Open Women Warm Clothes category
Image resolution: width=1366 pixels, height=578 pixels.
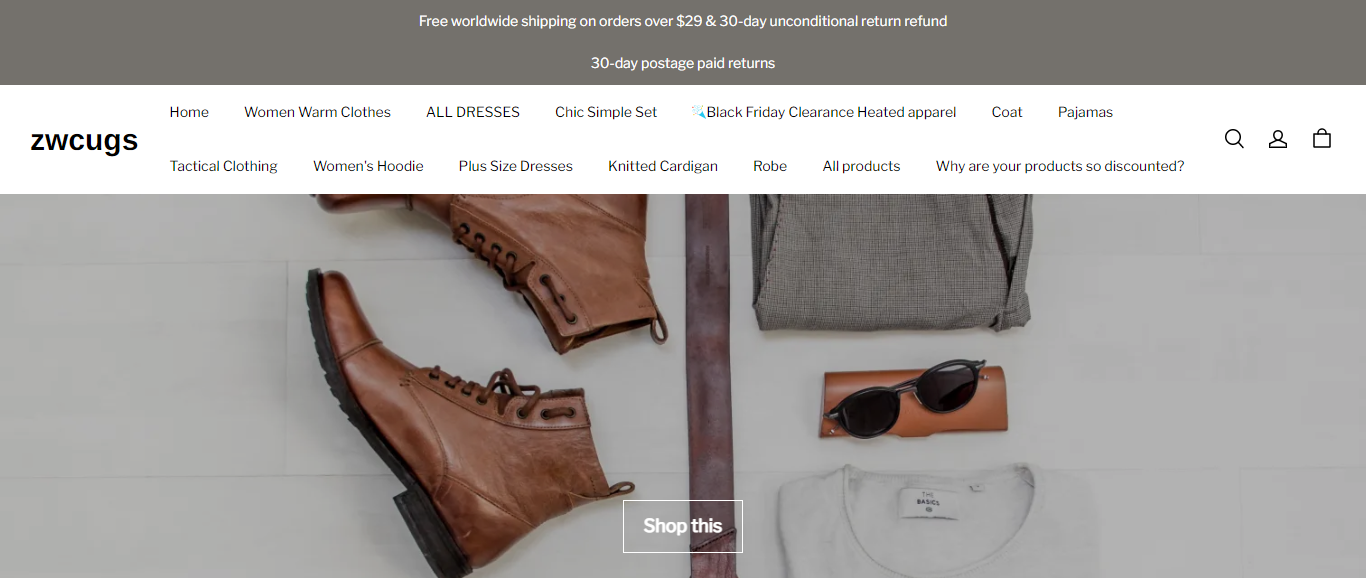coord(317,112)
